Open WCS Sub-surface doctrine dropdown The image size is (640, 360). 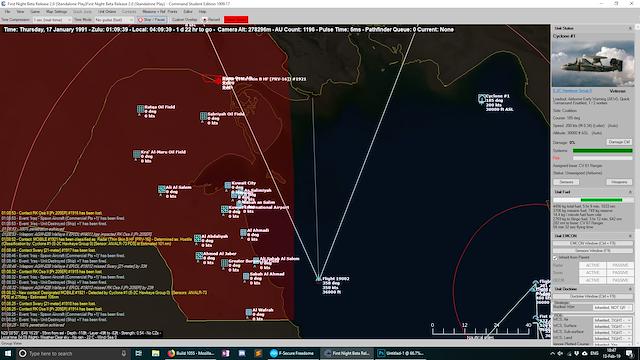(x=612, y=332)
